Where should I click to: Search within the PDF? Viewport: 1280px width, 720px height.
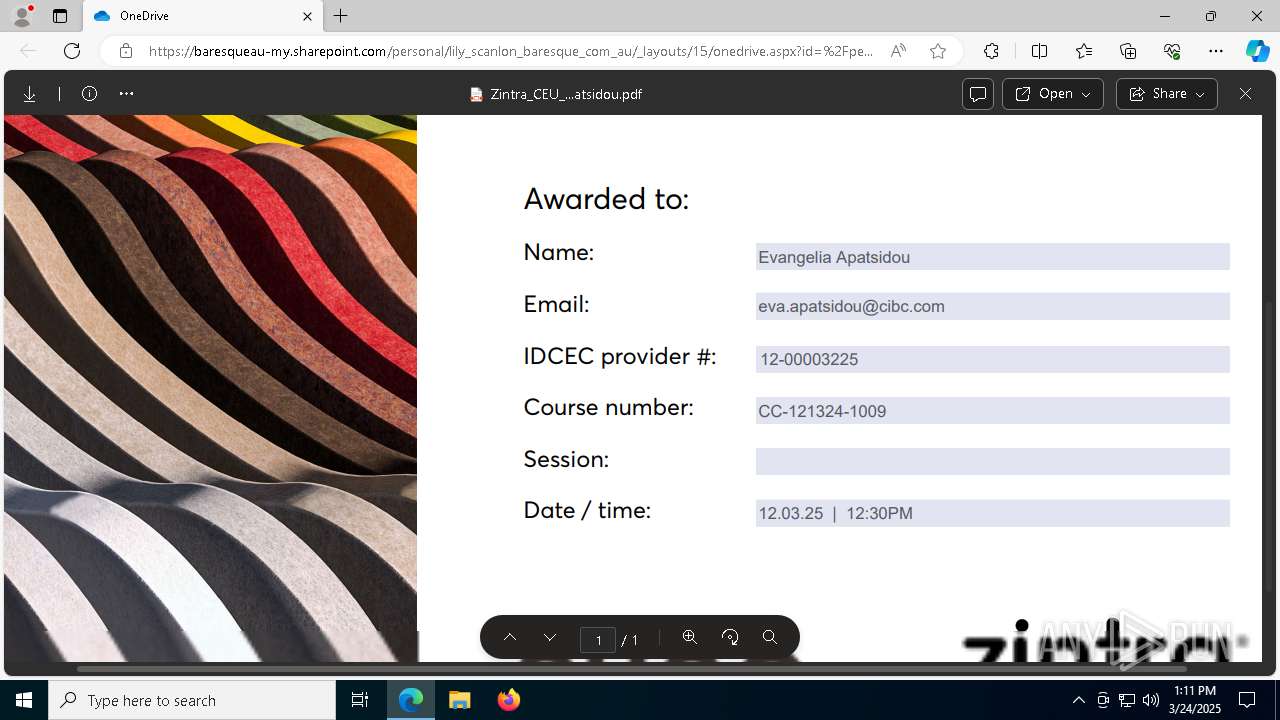tap(770, 638)
